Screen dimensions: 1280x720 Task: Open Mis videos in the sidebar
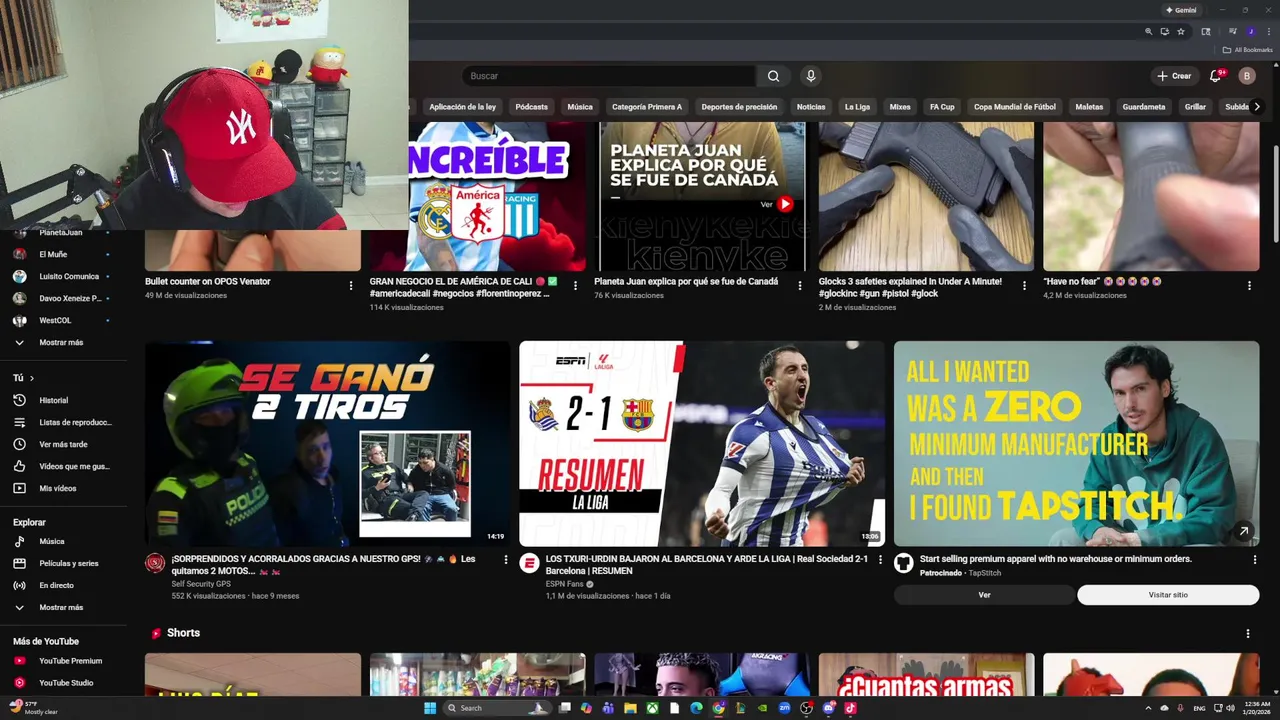click(57, 488)
